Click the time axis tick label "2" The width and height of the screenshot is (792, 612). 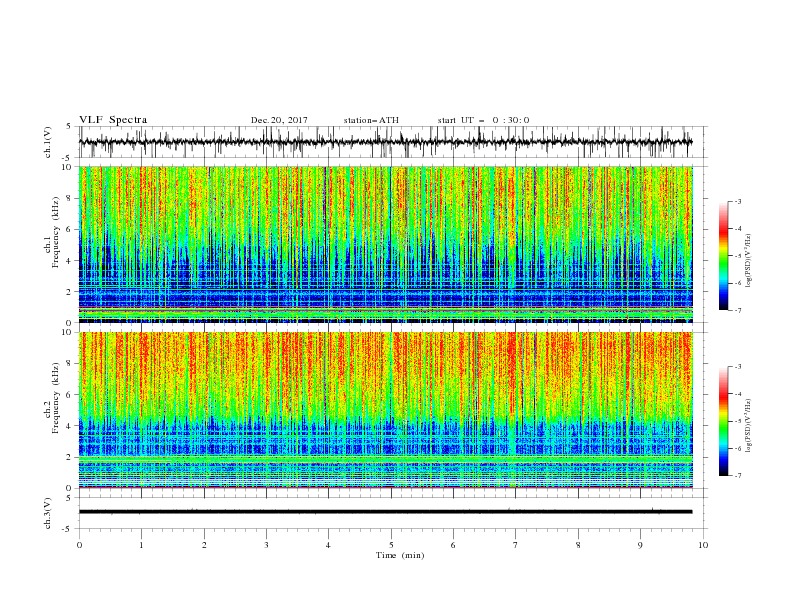(204, 545)
